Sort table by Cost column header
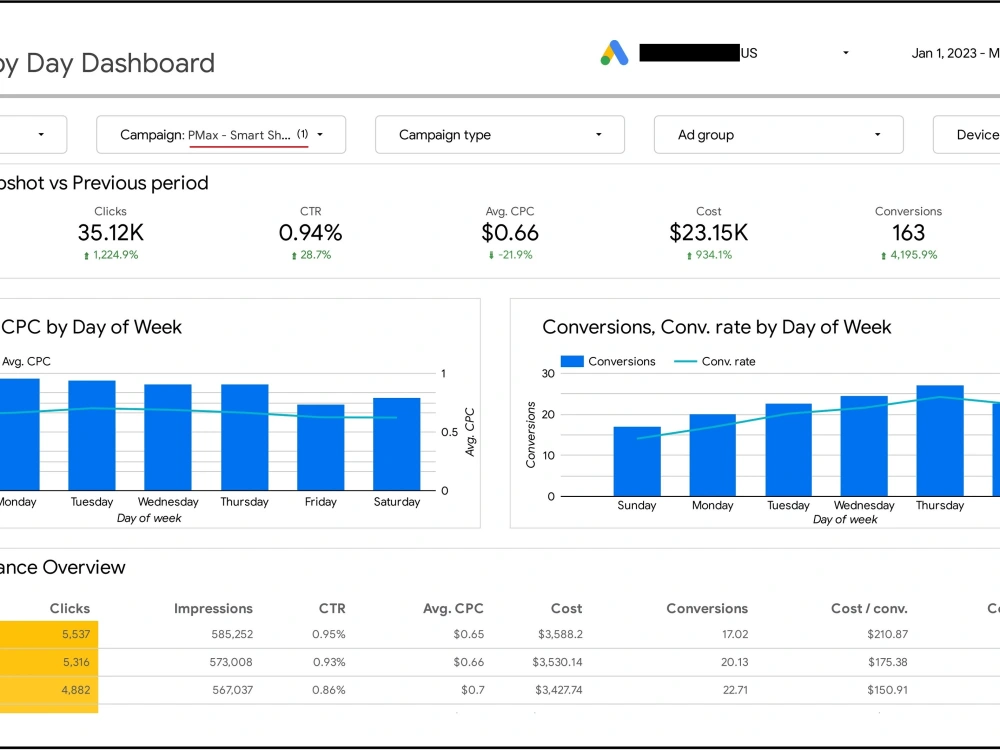 click(566, 608)
